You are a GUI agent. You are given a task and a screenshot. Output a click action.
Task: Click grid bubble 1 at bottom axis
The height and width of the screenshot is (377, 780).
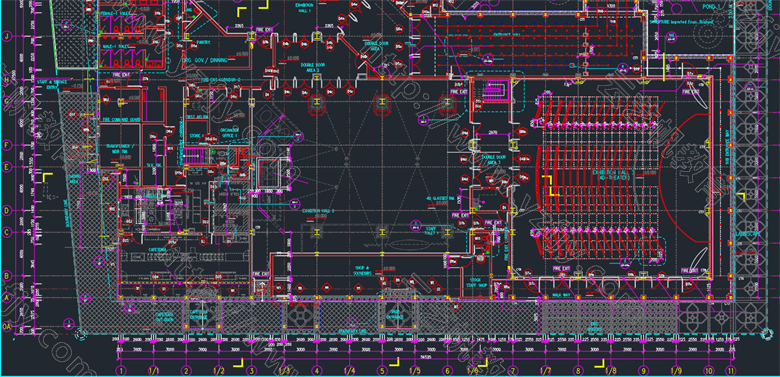(121, 371)
